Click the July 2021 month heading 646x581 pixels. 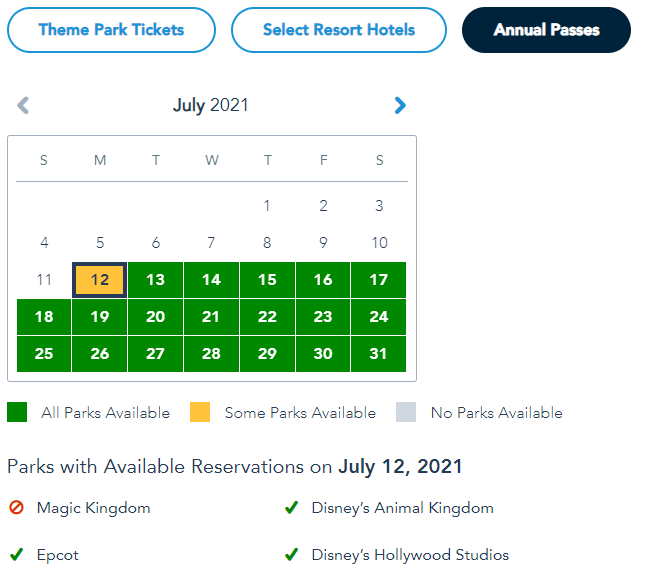click(x=211, y=105)
